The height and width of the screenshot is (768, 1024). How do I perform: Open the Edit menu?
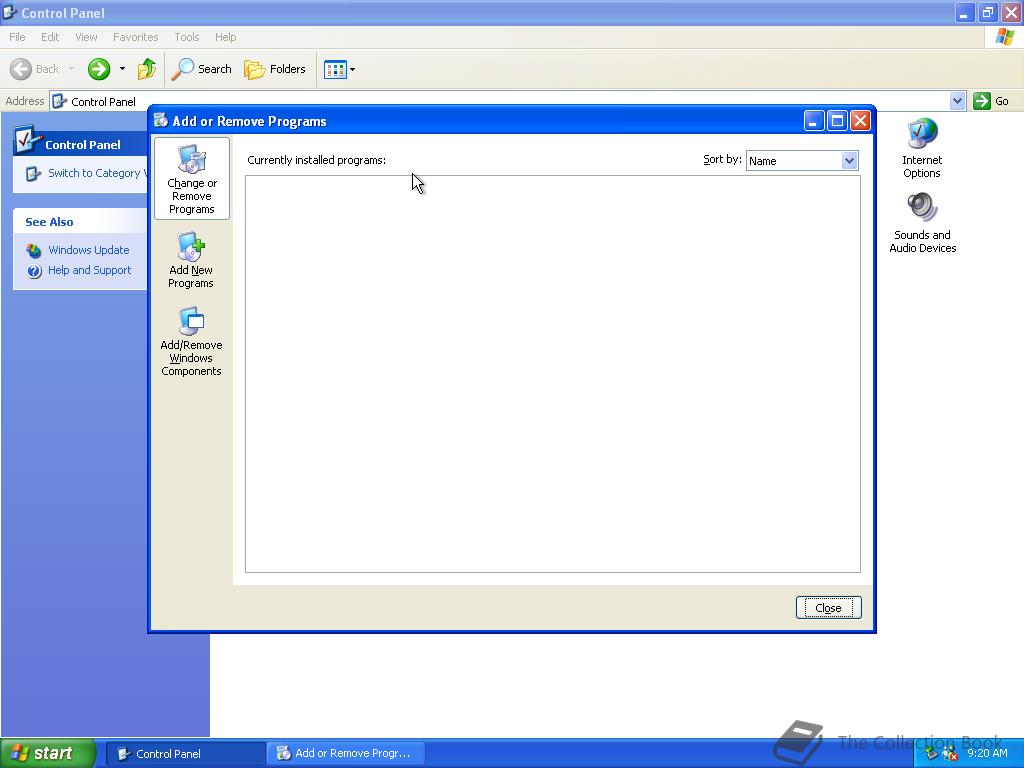50,37
